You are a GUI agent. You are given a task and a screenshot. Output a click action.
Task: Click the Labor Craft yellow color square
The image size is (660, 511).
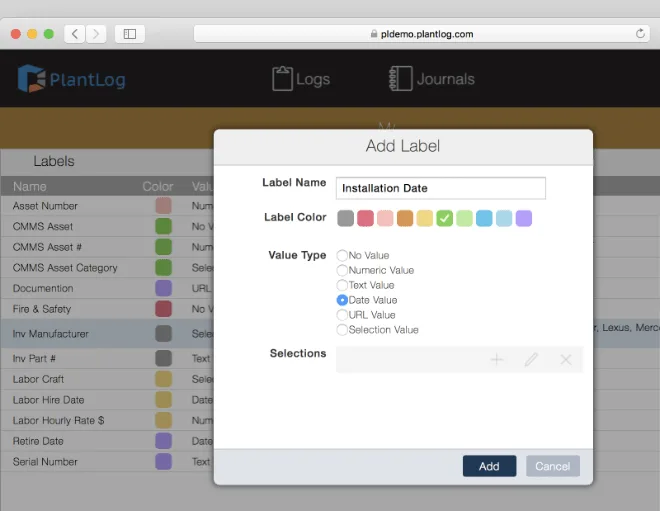pyautogui.click(x=163, y=379)
